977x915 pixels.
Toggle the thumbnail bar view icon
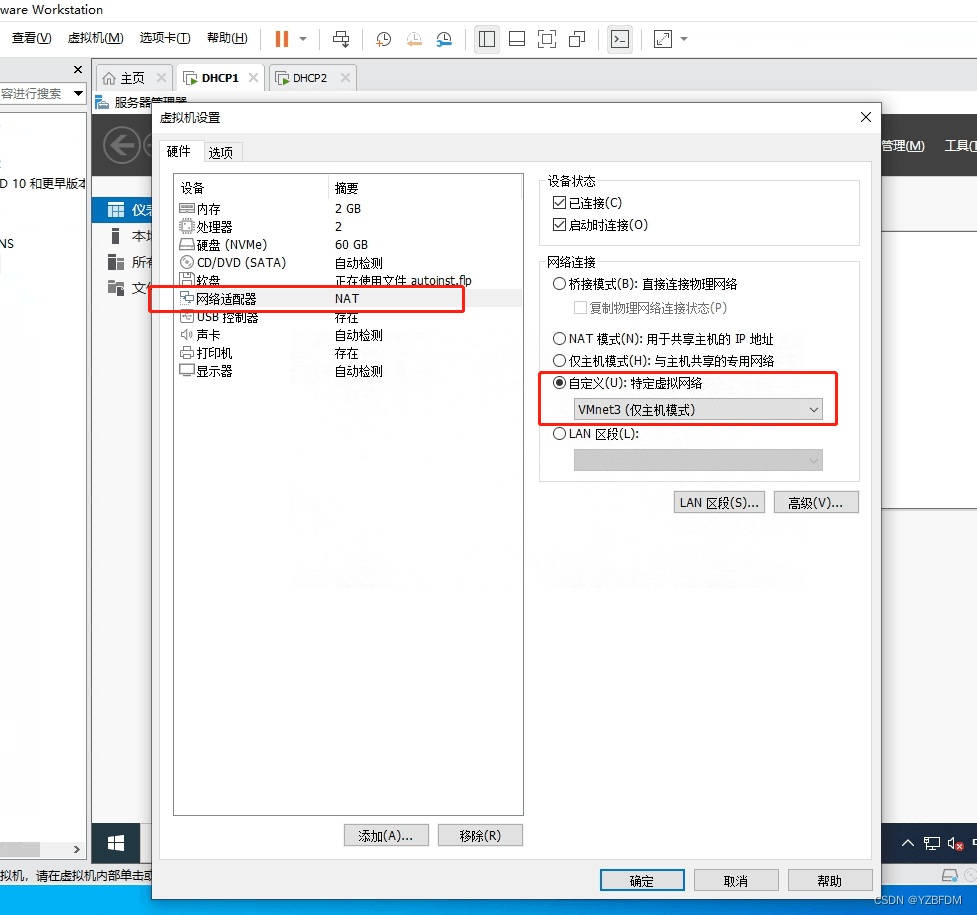tap(517, 39)
